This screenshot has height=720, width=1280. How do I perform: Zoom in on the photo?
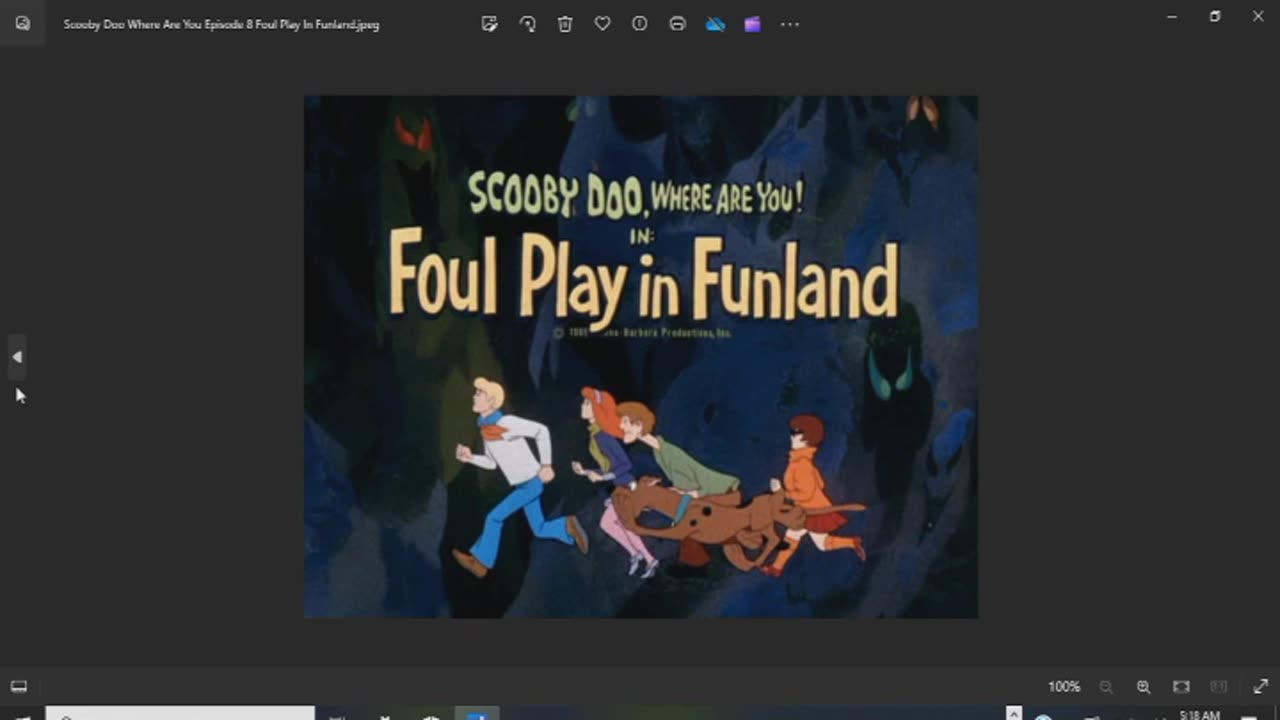1143,687
